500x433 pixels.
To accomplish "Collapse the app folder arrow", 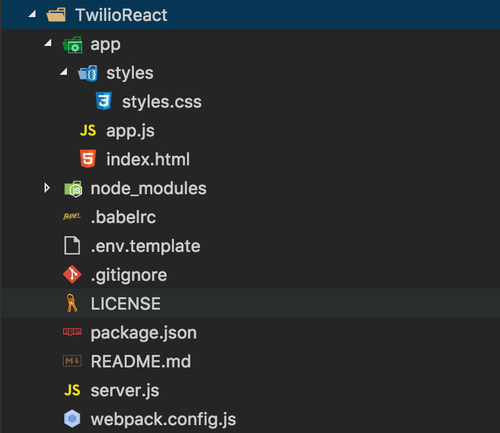I will coord(48,43).
